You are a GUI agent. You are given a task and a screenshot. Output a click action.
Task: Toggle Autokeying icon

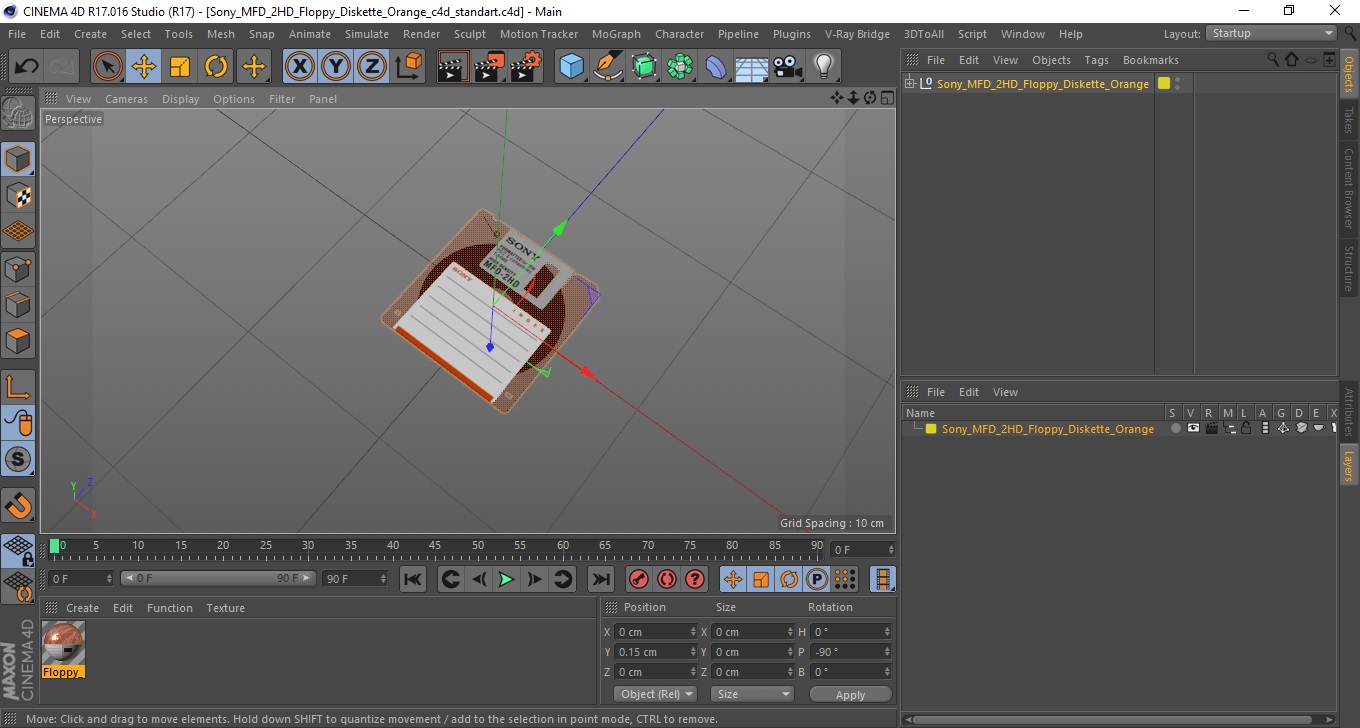pos(667,579)
